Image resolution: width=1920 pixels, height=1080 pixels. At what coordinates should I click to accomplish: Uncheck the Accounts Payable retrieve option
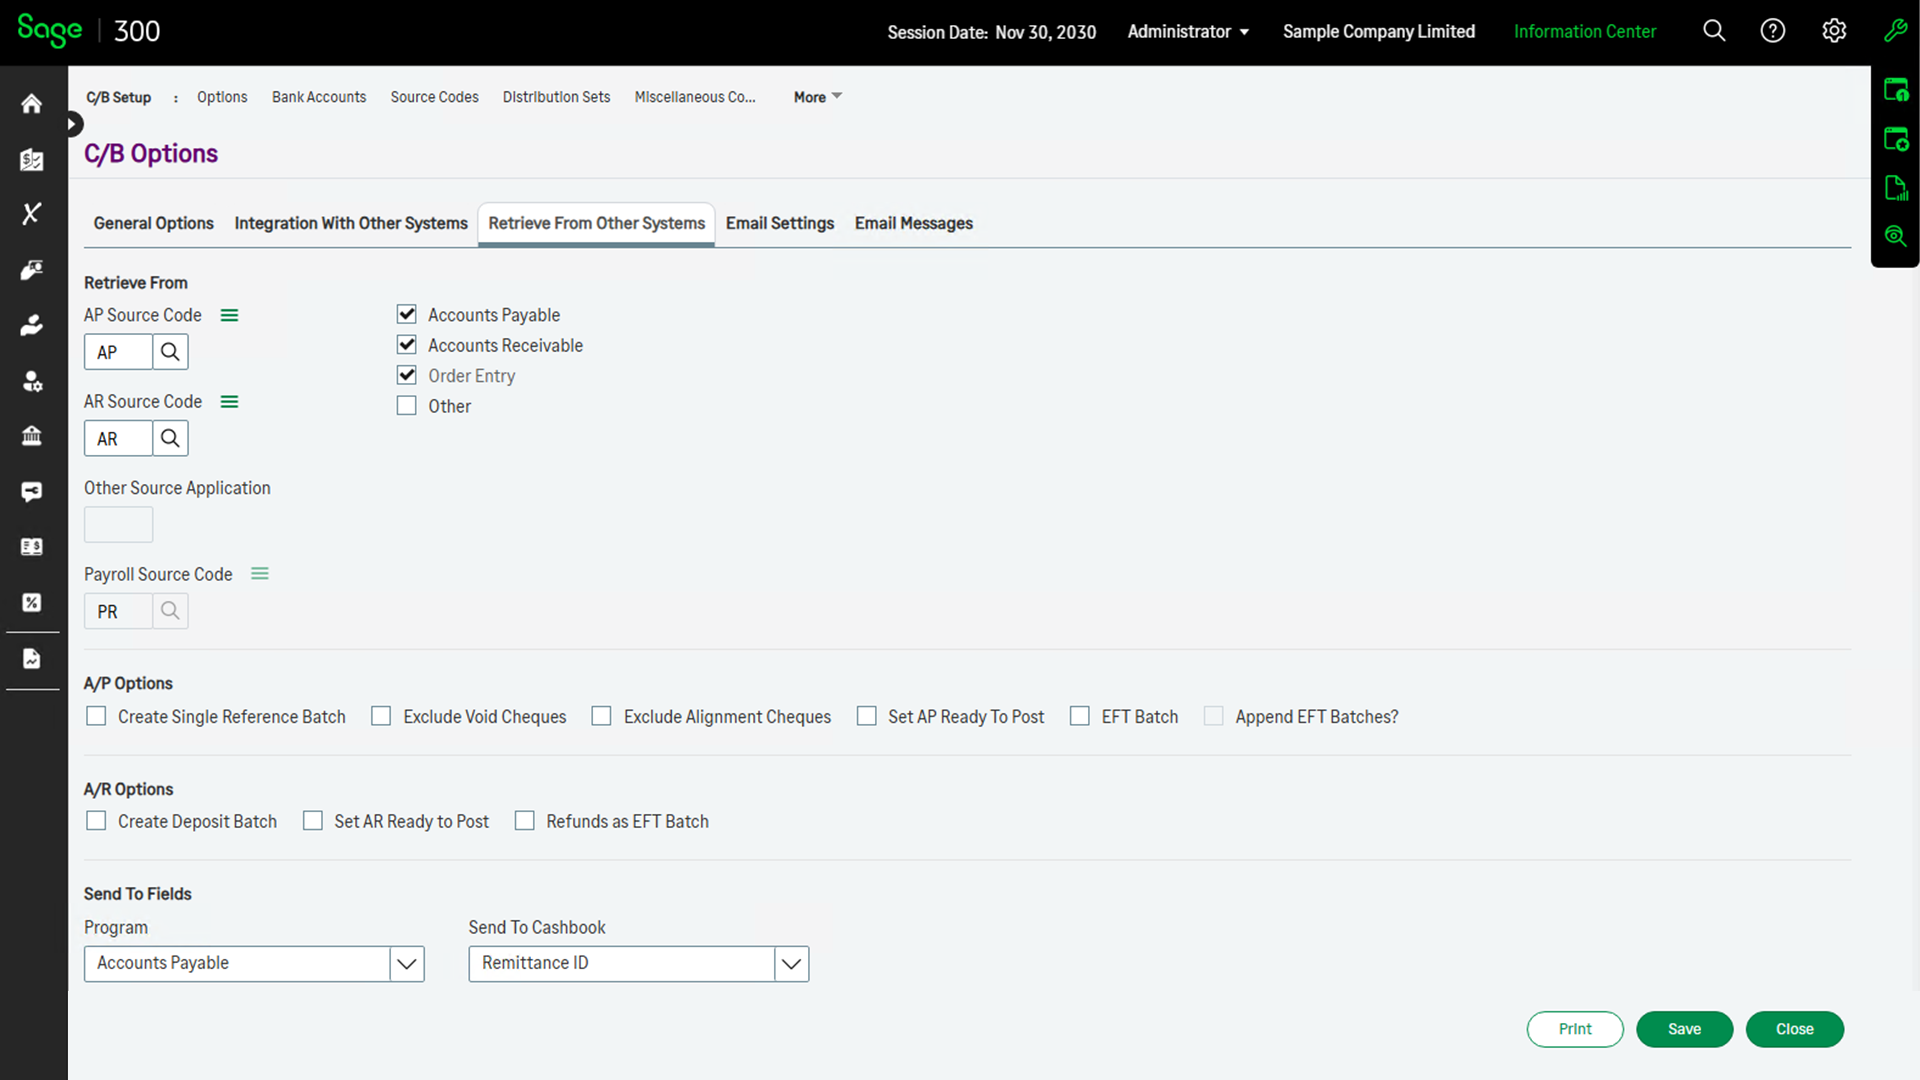[x=406, y=313]
